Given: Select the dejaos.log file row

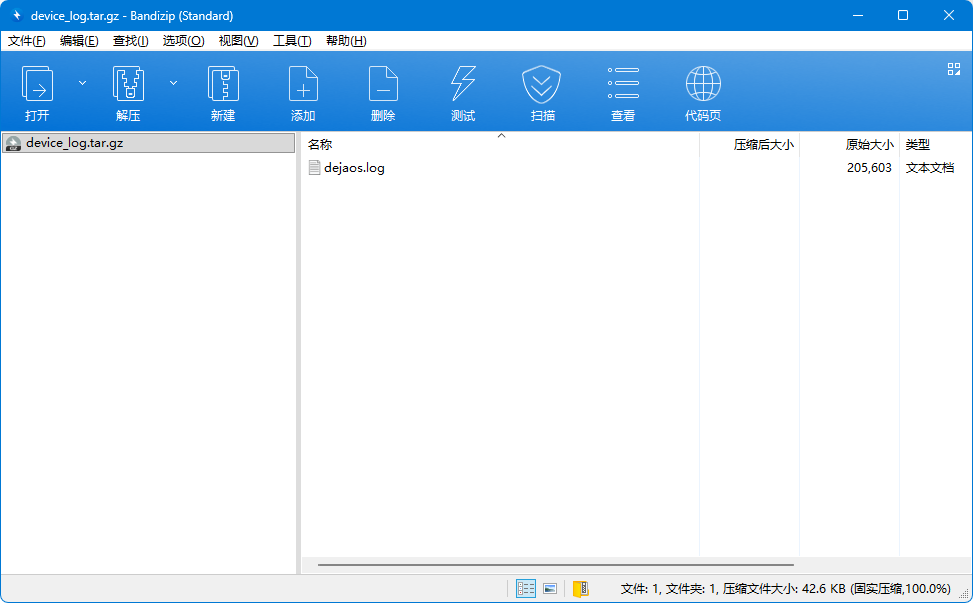Looking at the screenshot, I should [636, 168].
